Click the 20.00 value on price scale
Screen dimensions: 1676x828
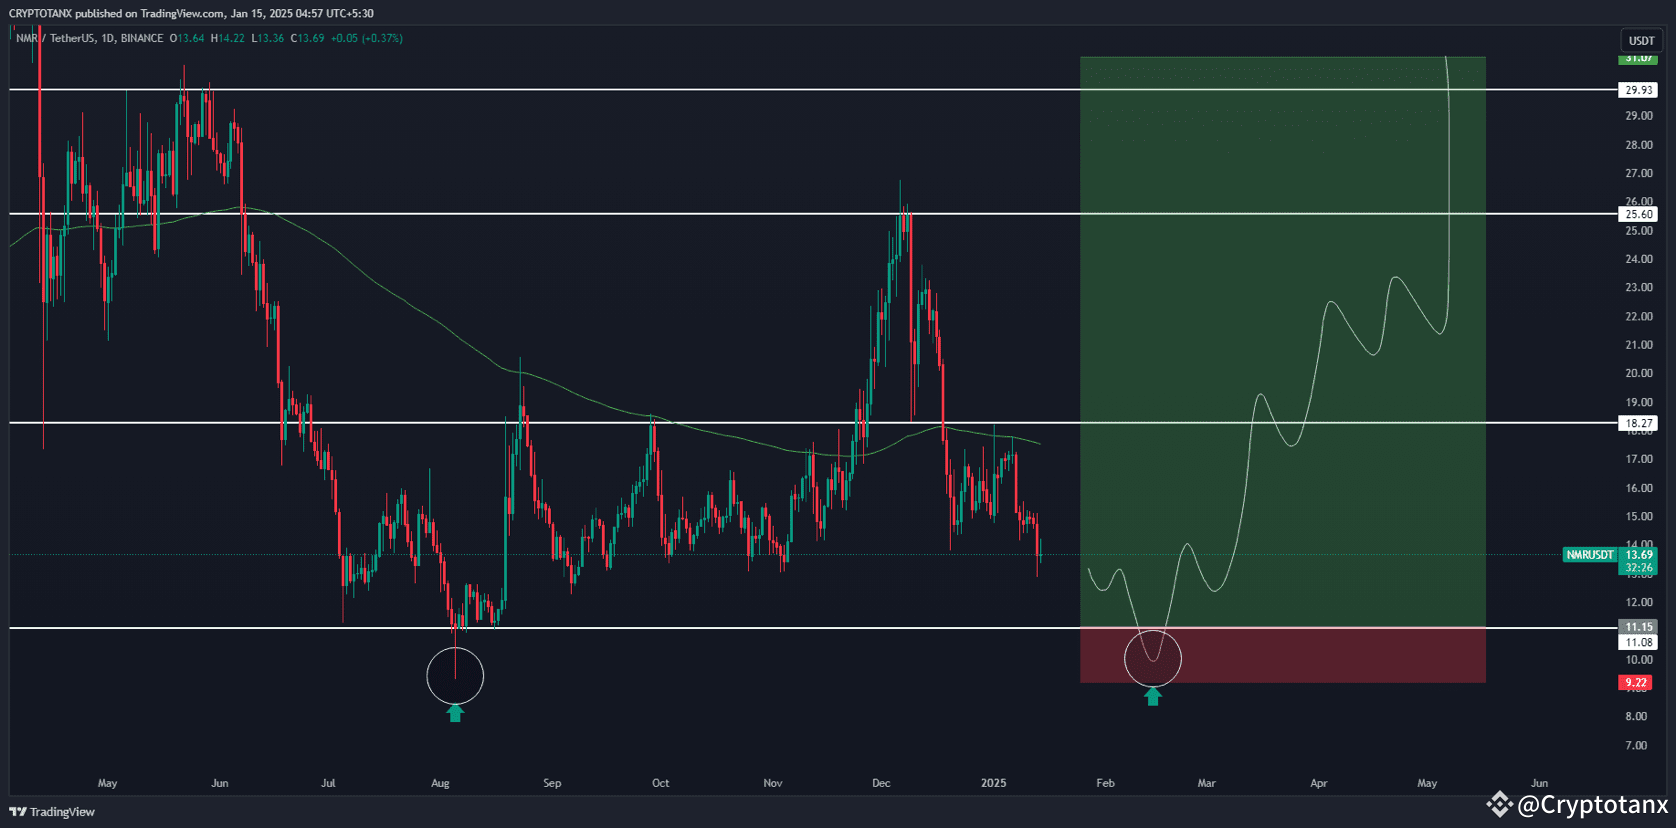click(x=1639, y=374)
